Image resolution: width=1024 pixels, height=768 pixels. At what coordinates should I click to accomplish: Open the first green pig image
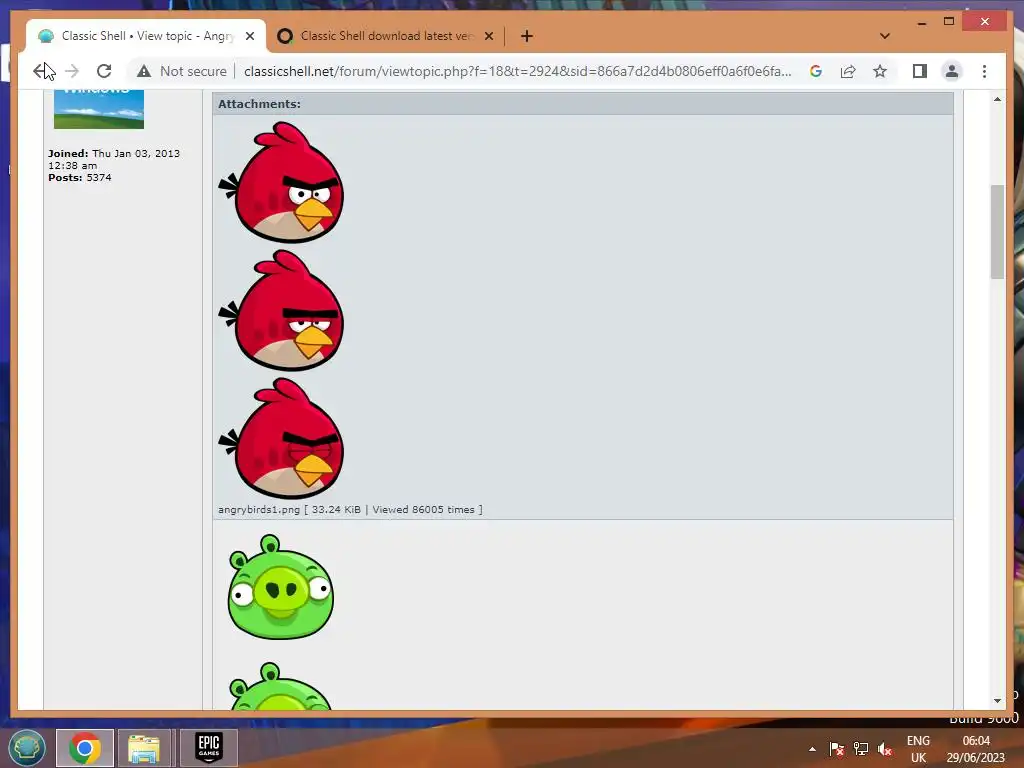click(280, 587)
